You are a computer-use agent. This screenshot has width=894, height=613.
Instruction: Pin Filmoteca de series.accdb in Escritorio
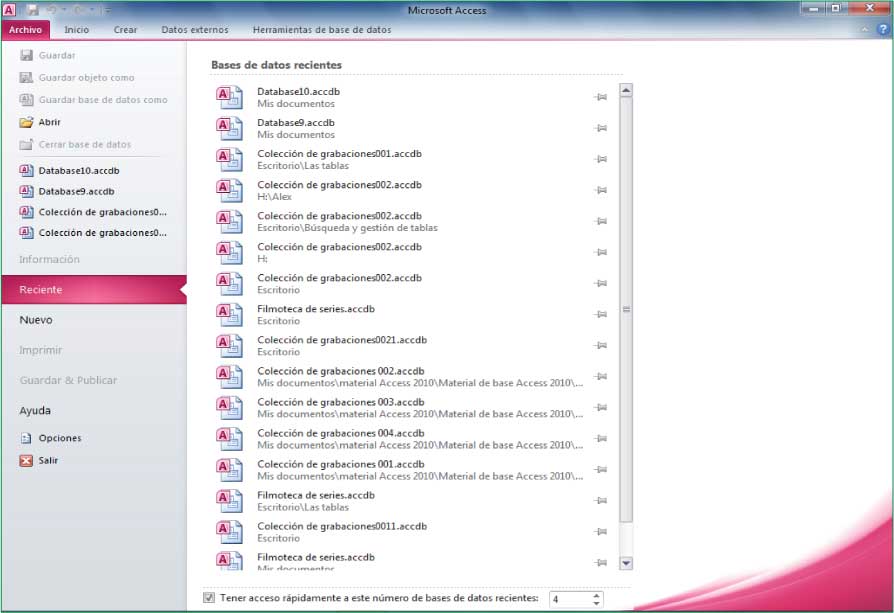pyautogui.click(x=600, y=314)
